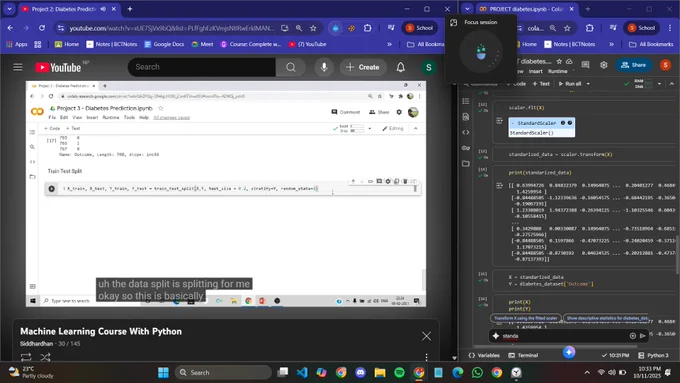The height and width of the screenshot is (383, 680).
Task: Open the Meet bookmark
Action: coord(203,44)
